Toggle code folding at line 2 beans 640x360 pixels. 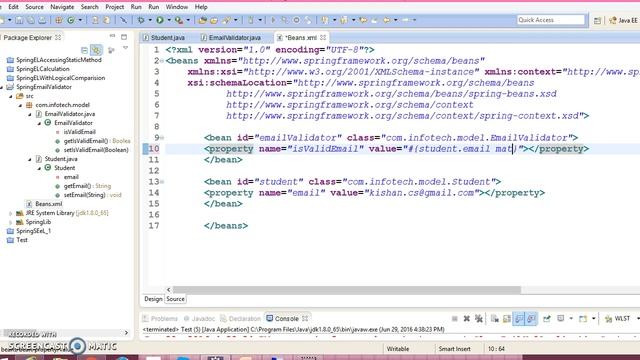pos(162,61)
